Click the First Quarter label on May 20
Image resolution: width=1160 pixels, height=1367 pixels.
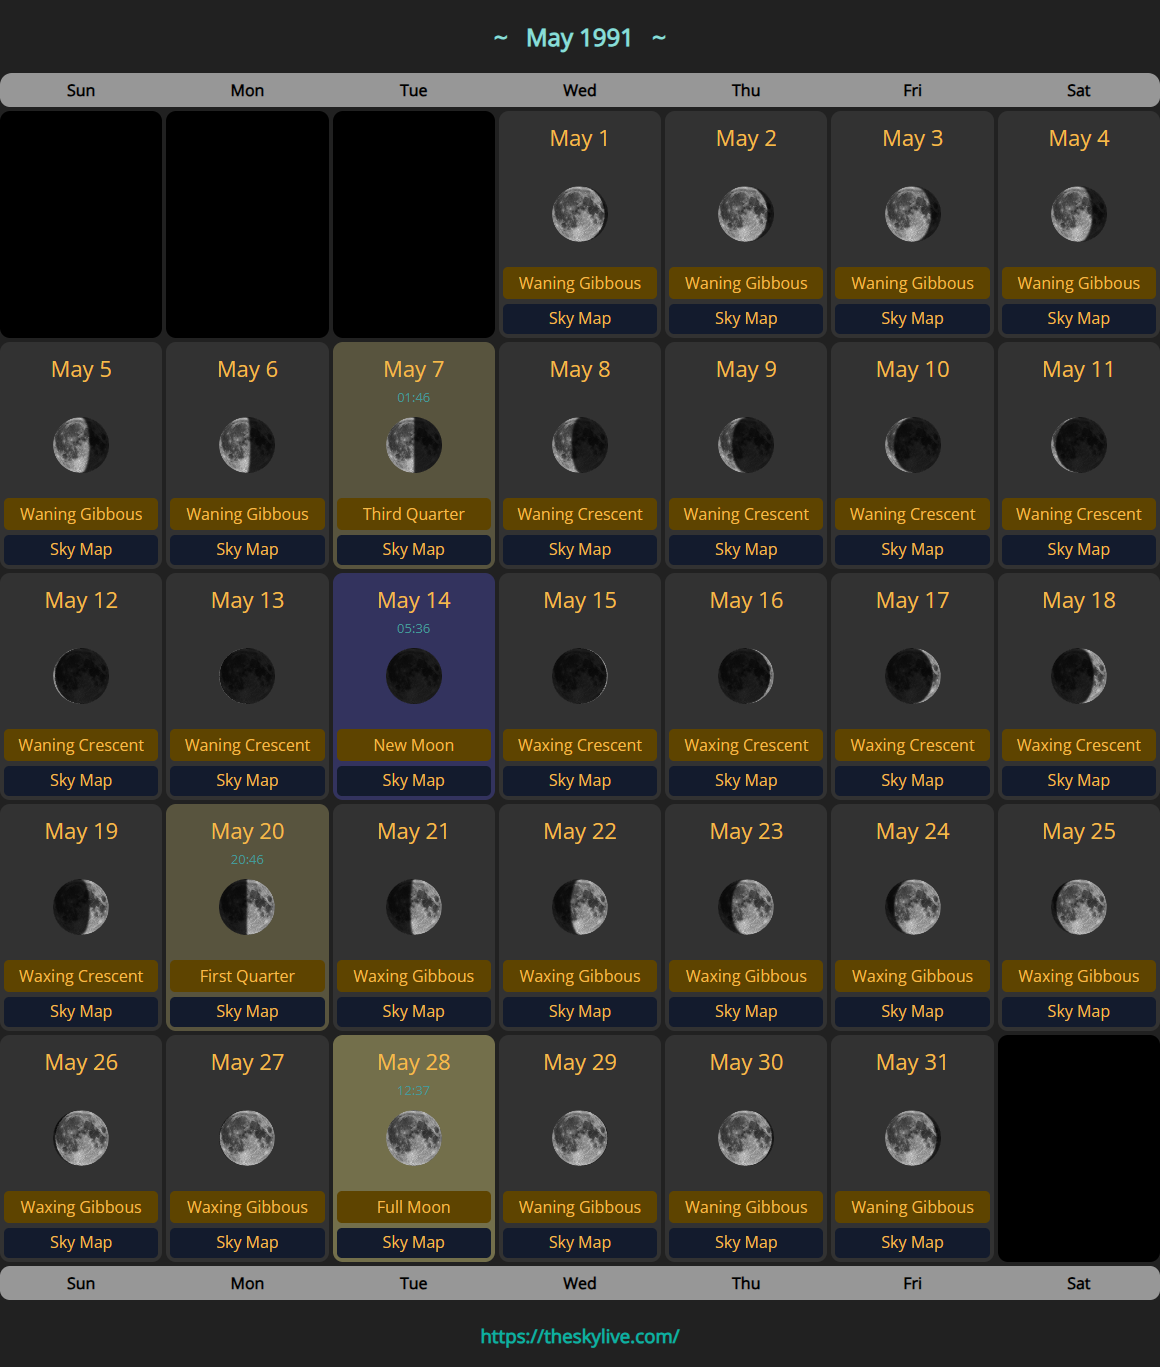(x=247, y=976)
